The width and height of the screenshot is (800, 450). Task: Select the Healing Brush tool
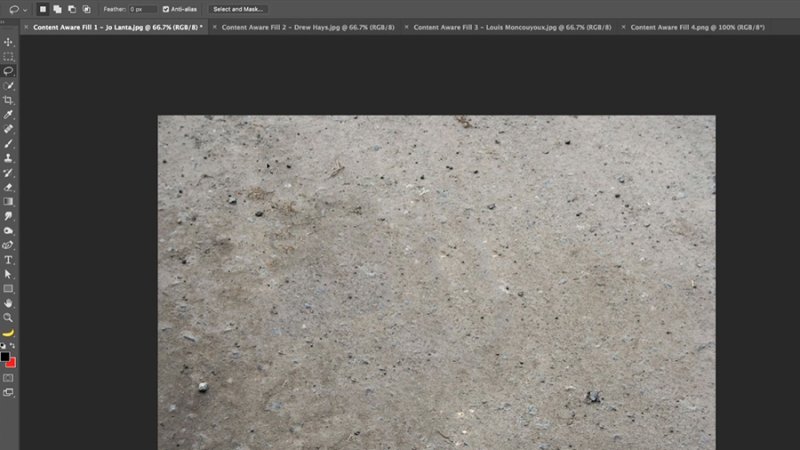click(8, 129)
